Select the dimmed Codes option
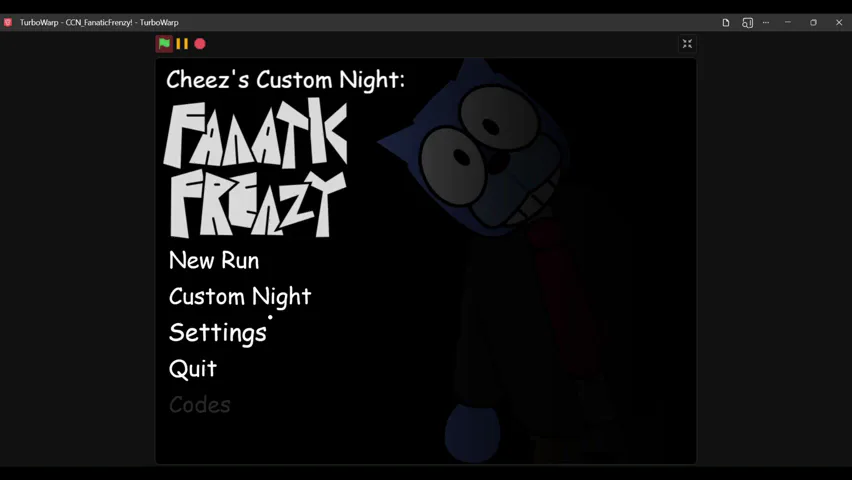This screenshot has width=852, height=480. (x=199, y=405)
